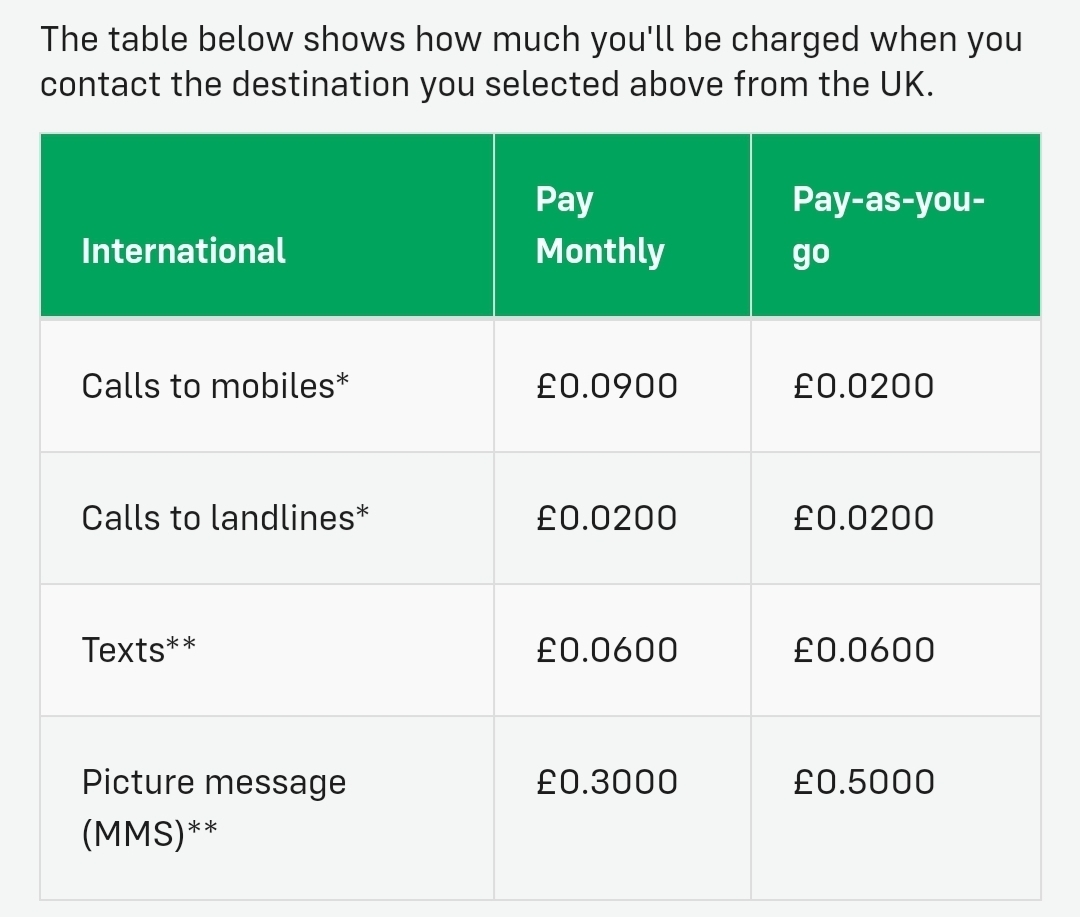Select Pay Monthly calls to landlines price
1080x917 pixels.
tap(607, 518)
